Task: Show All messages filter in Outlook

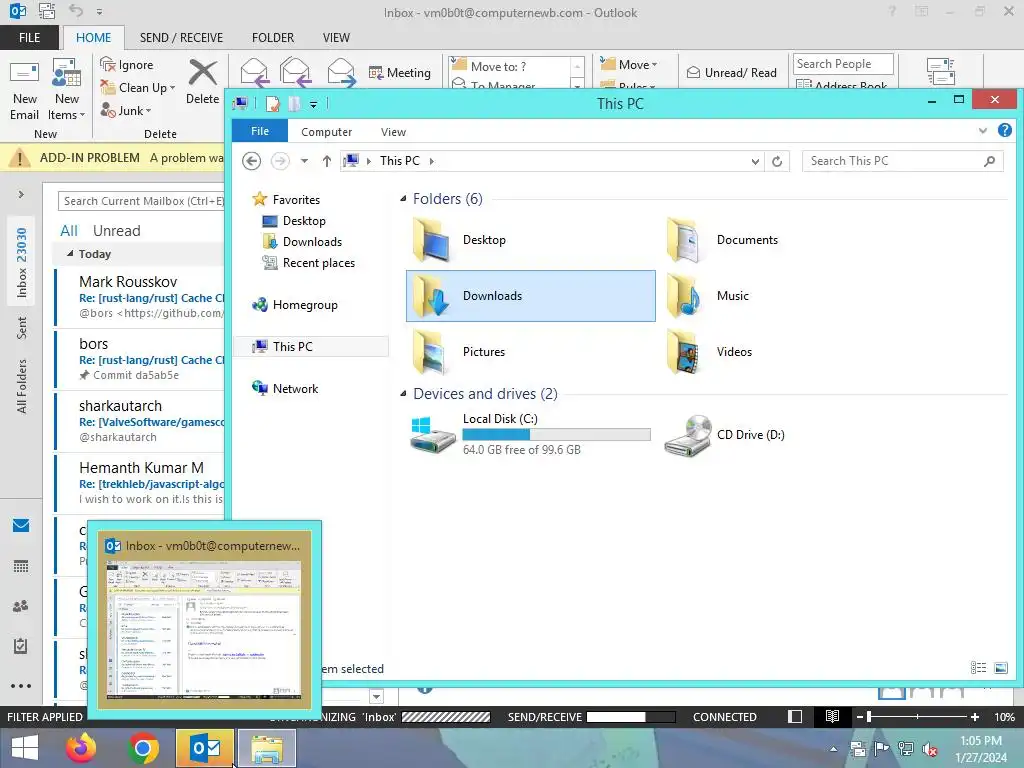Action: (69, 231)
